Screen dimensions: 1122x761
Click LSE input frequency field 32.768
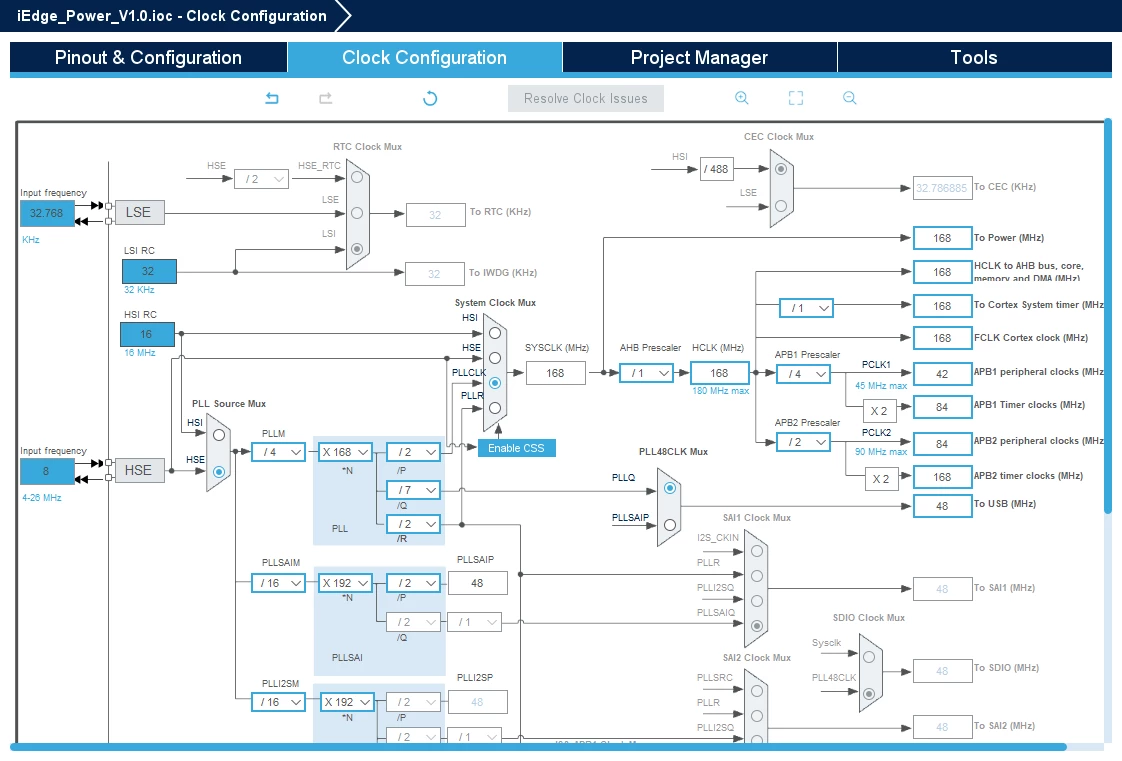tap(47, 214)
